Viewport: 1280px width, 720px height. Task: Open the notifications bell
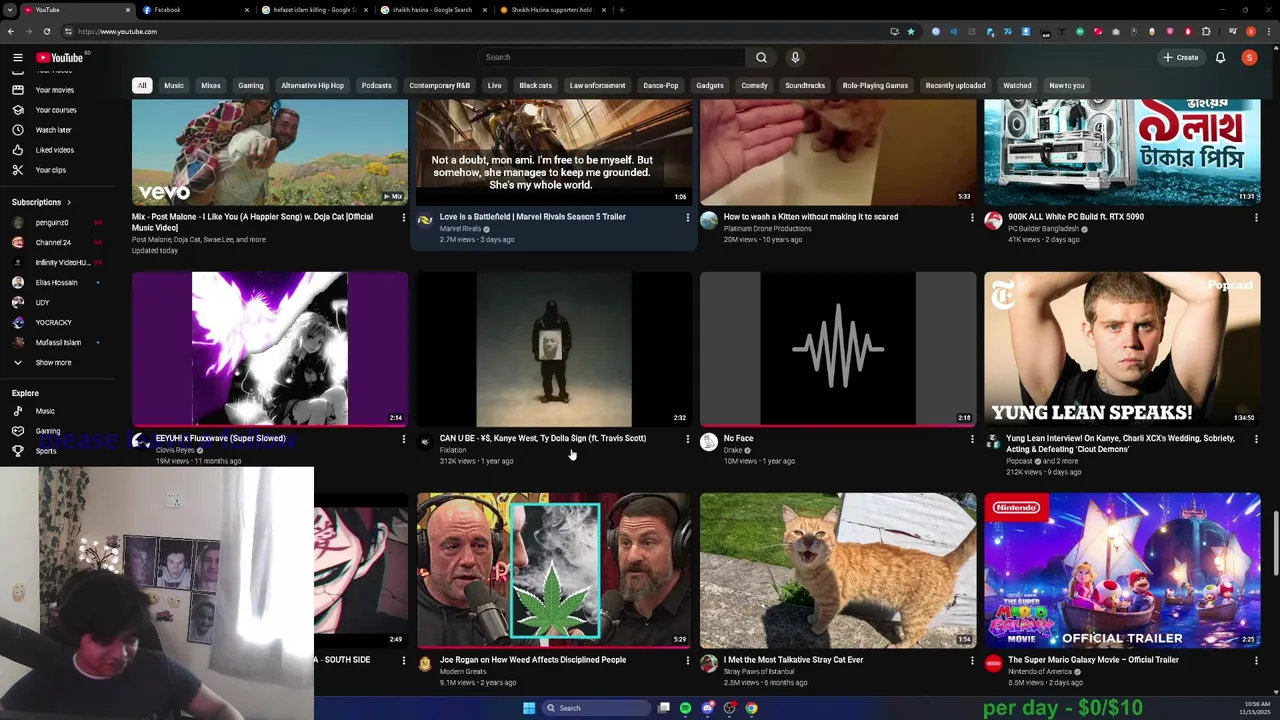pos(1220,58)
